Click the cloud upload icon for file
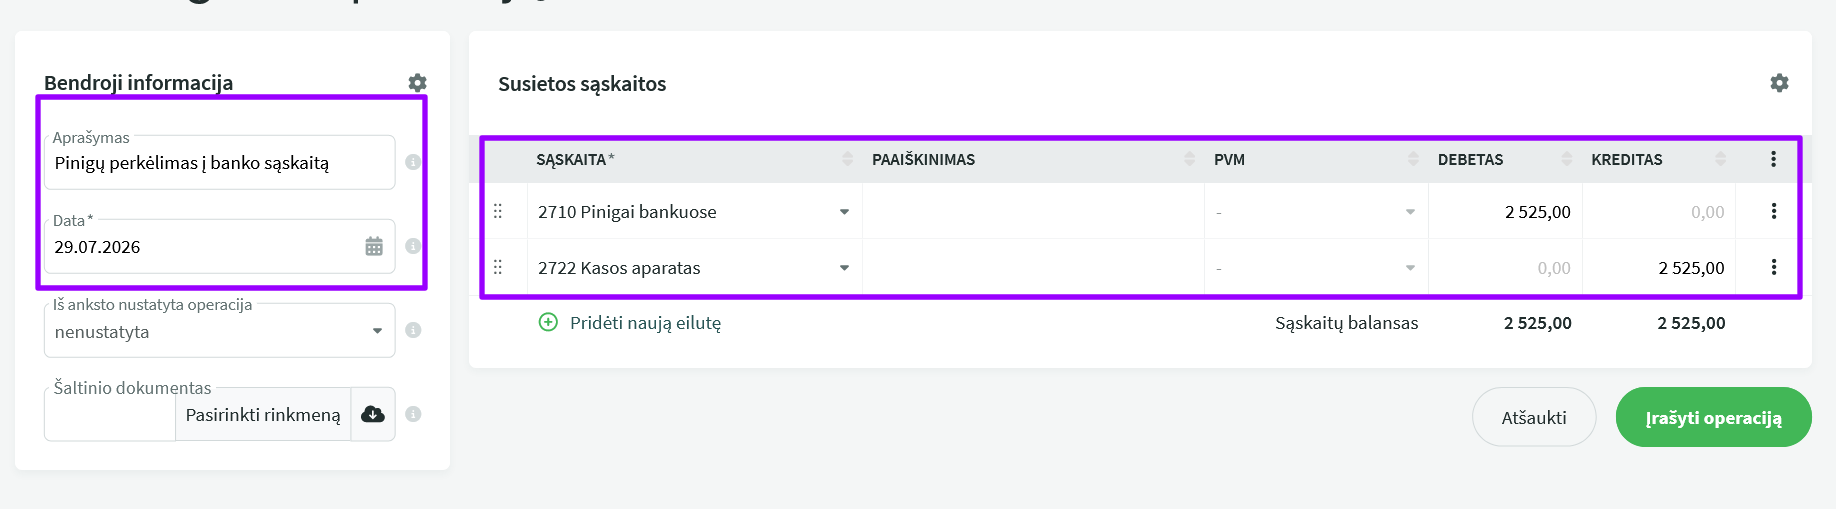 pyautogui.click(x=373, y=414)
